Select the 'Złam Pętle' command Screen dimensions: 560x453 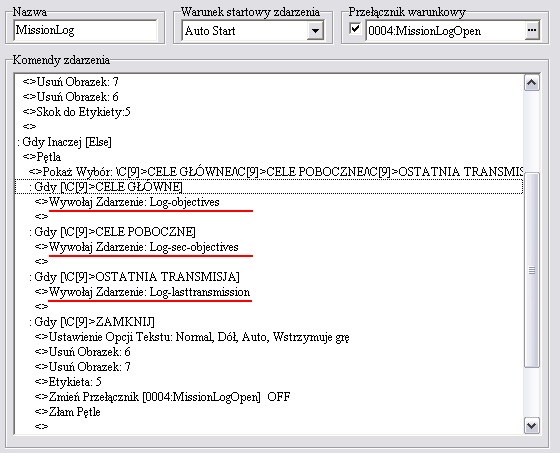[74, 412]
